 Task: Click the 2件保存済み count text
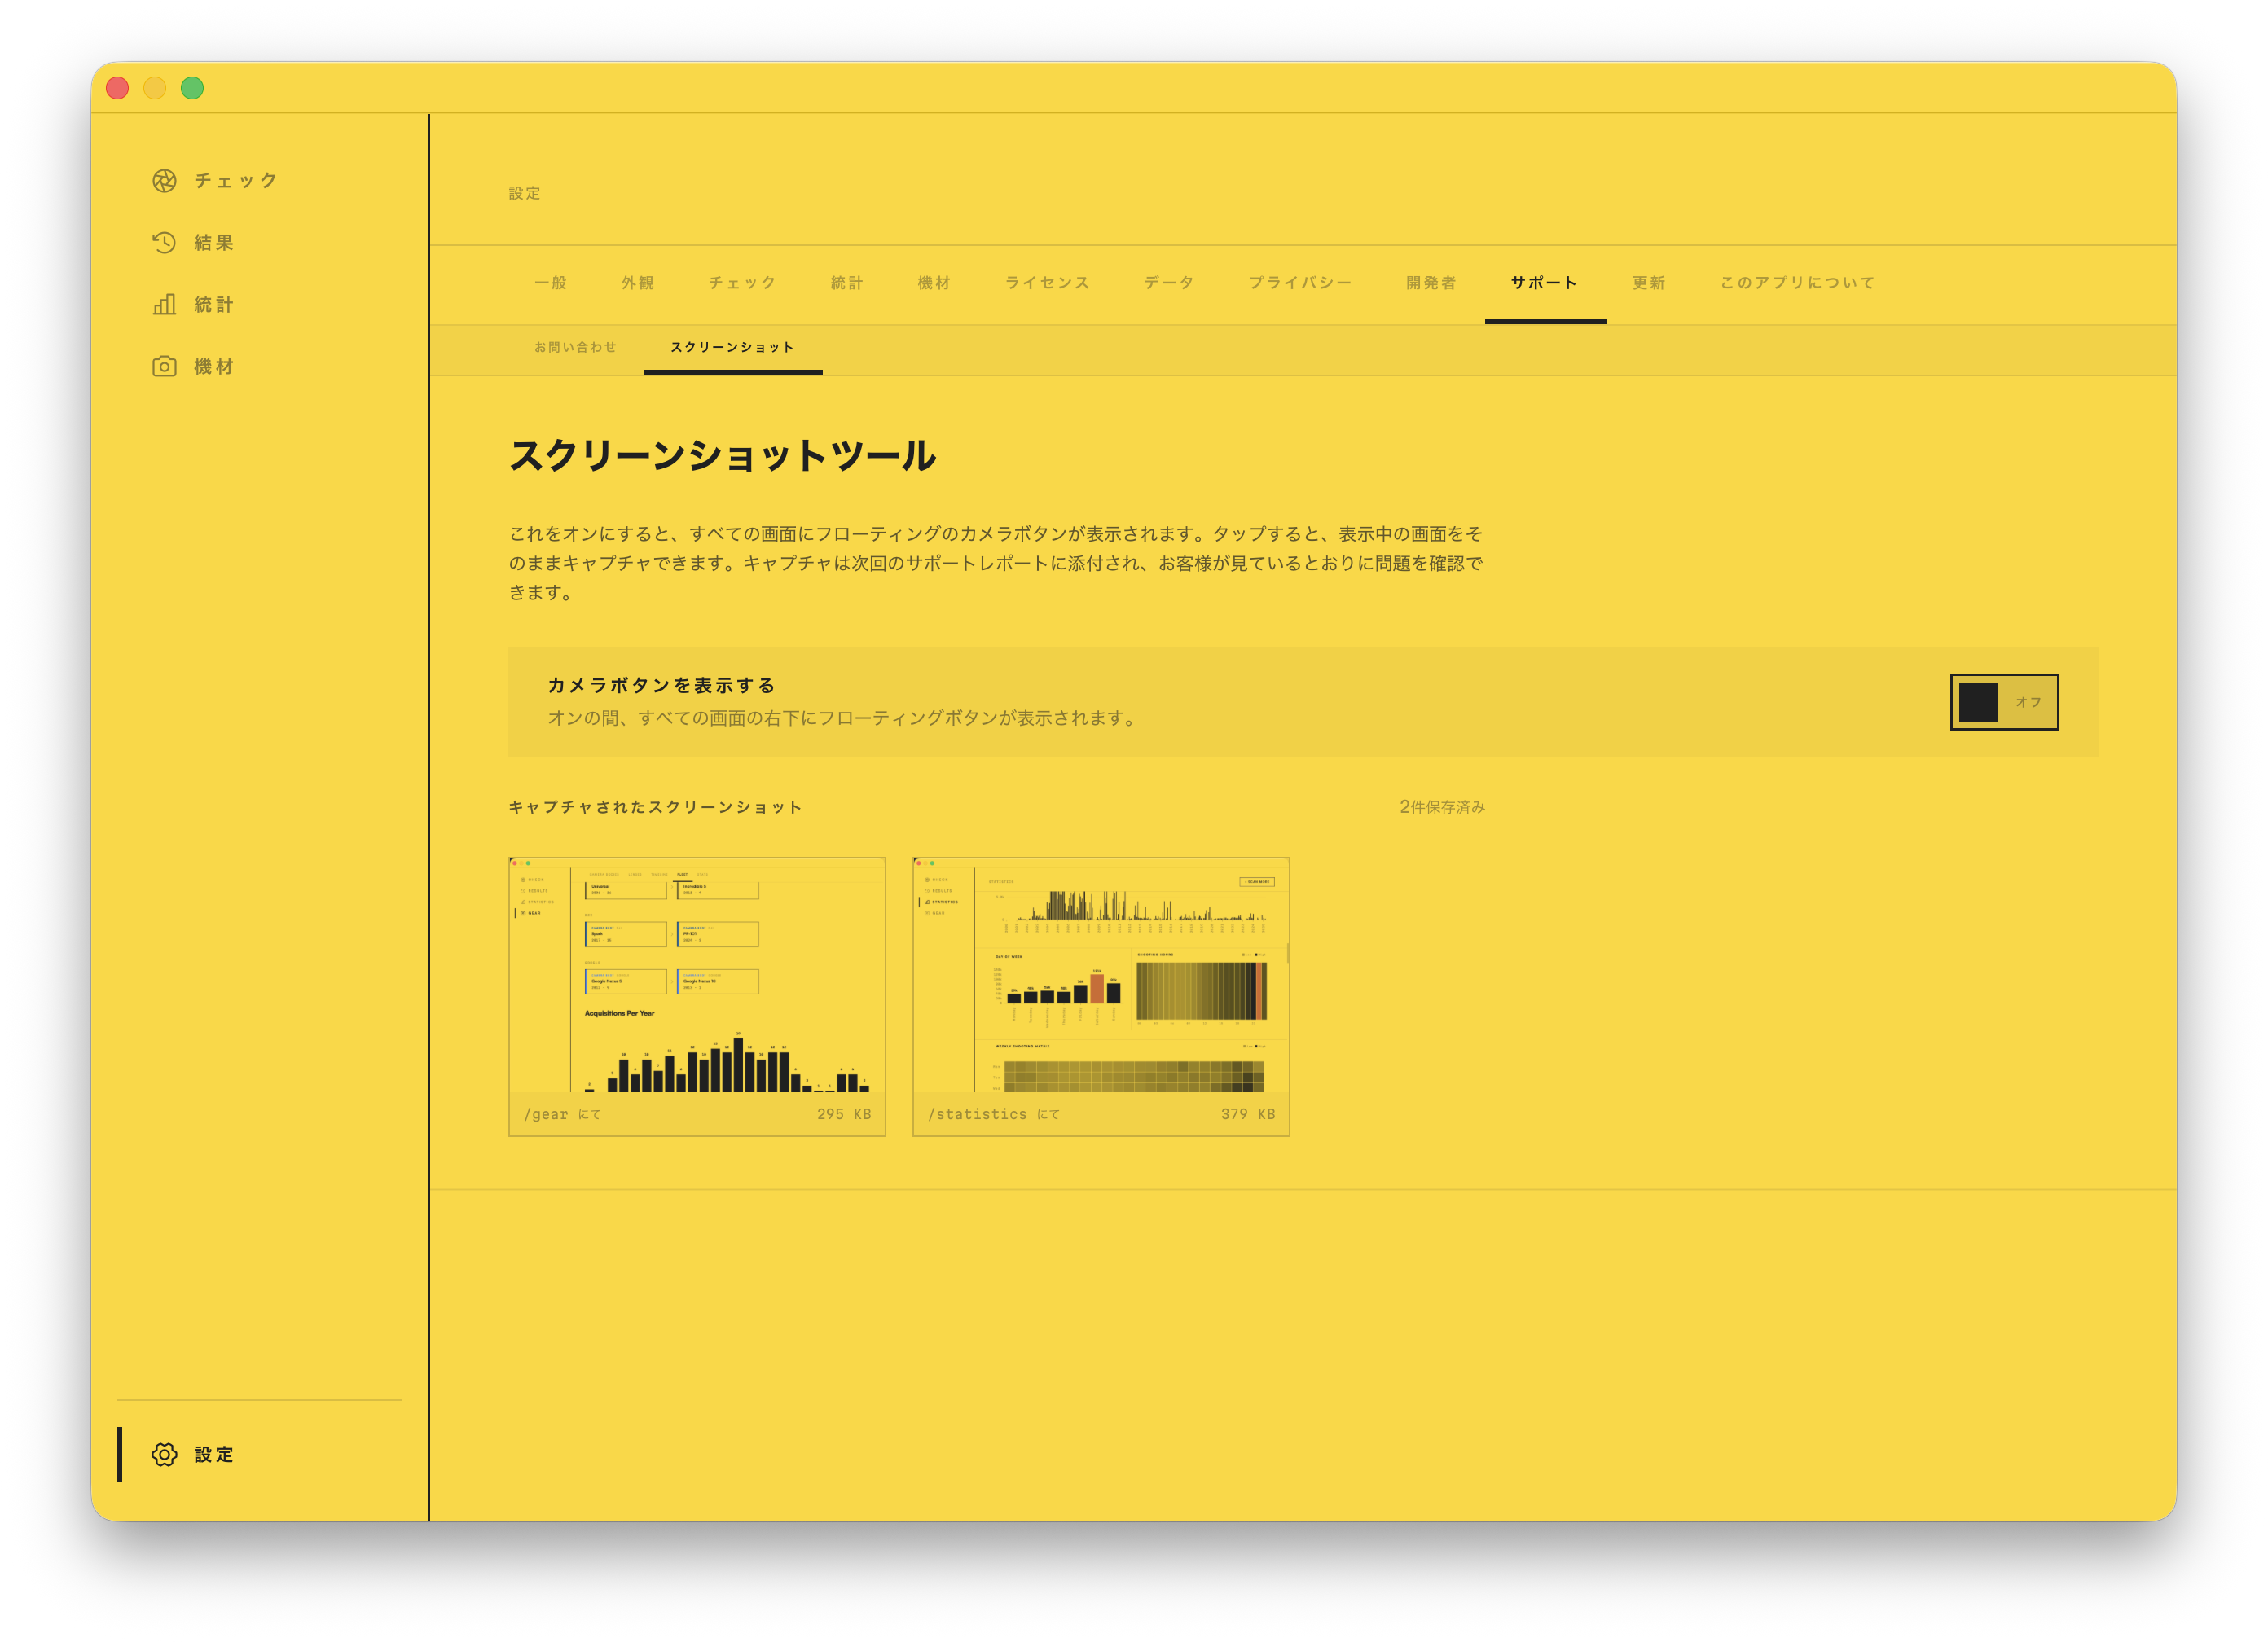click(1442, 807)
